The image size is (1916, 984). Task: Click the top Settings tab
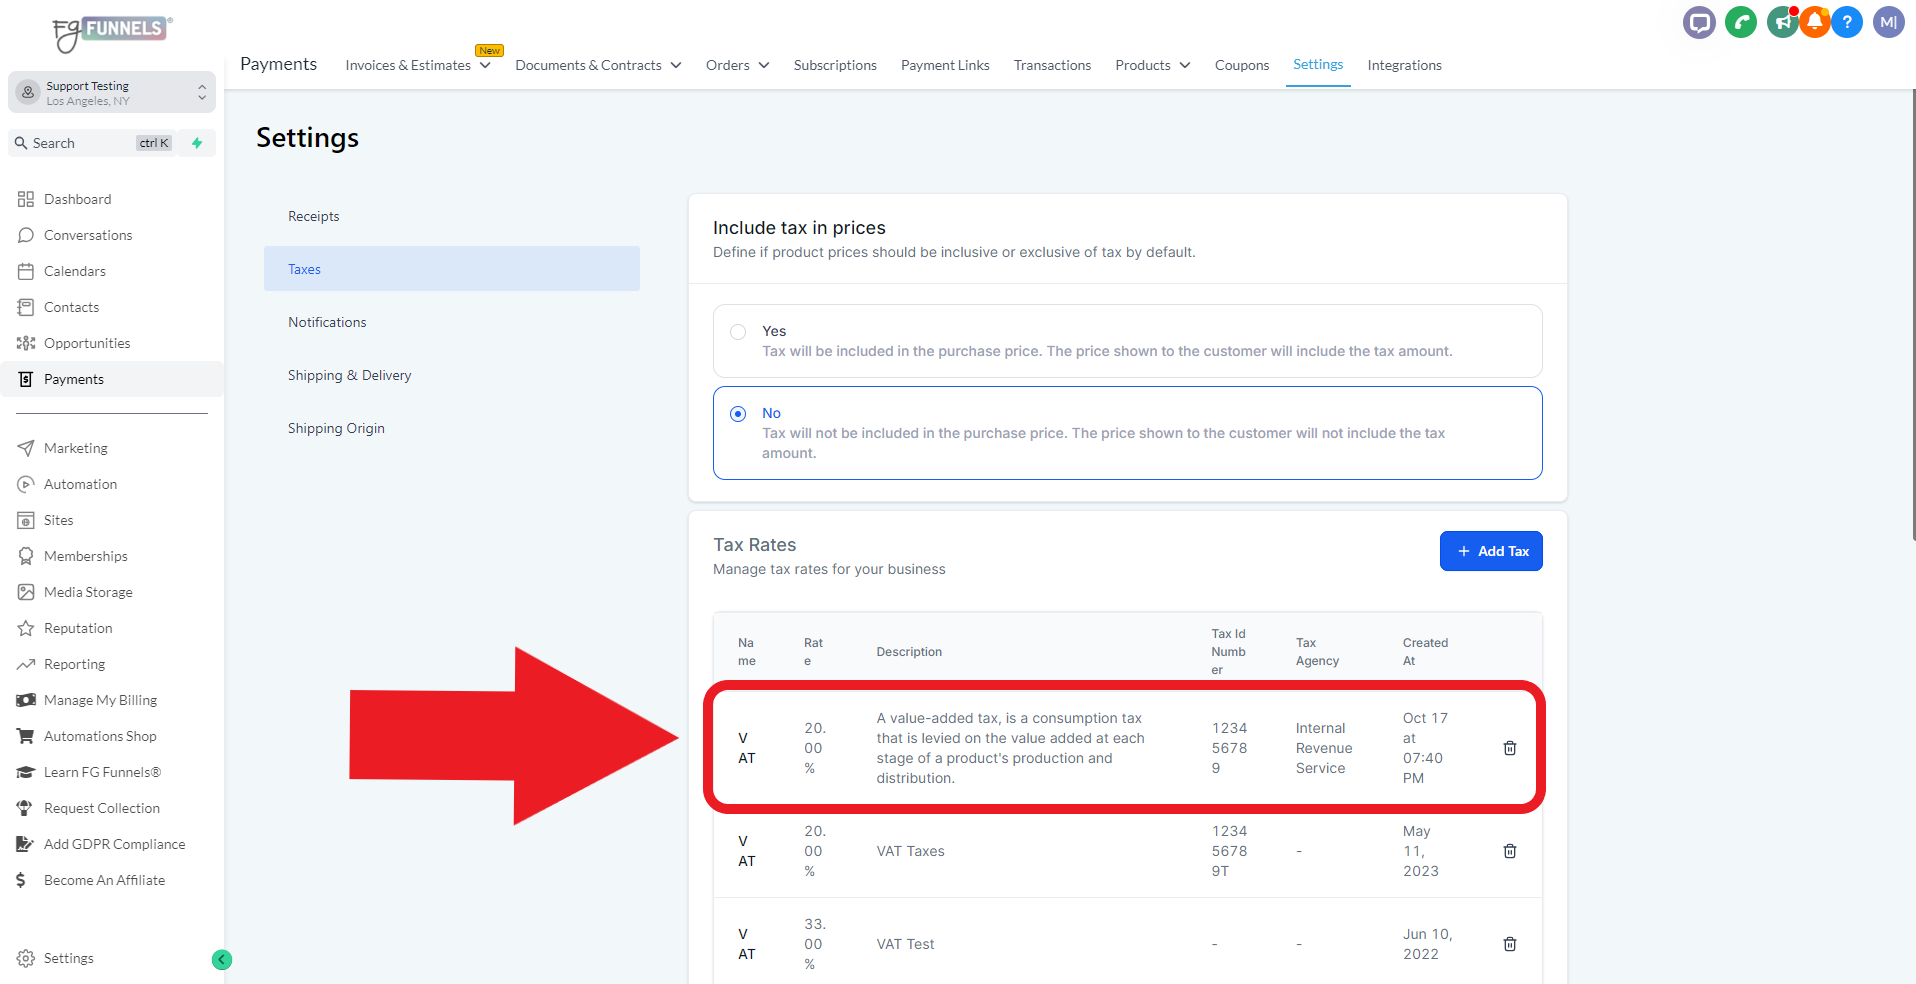coord(1318,64)
